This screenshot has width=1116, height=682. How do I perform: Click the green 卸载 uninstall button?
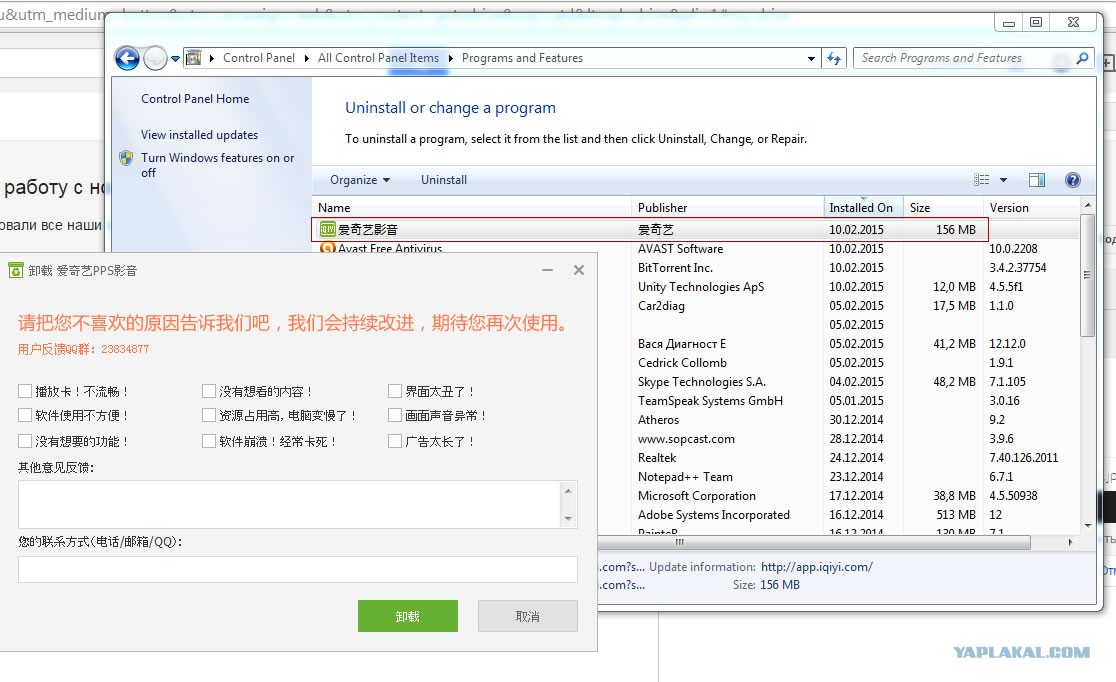click(x=408, y=616)
